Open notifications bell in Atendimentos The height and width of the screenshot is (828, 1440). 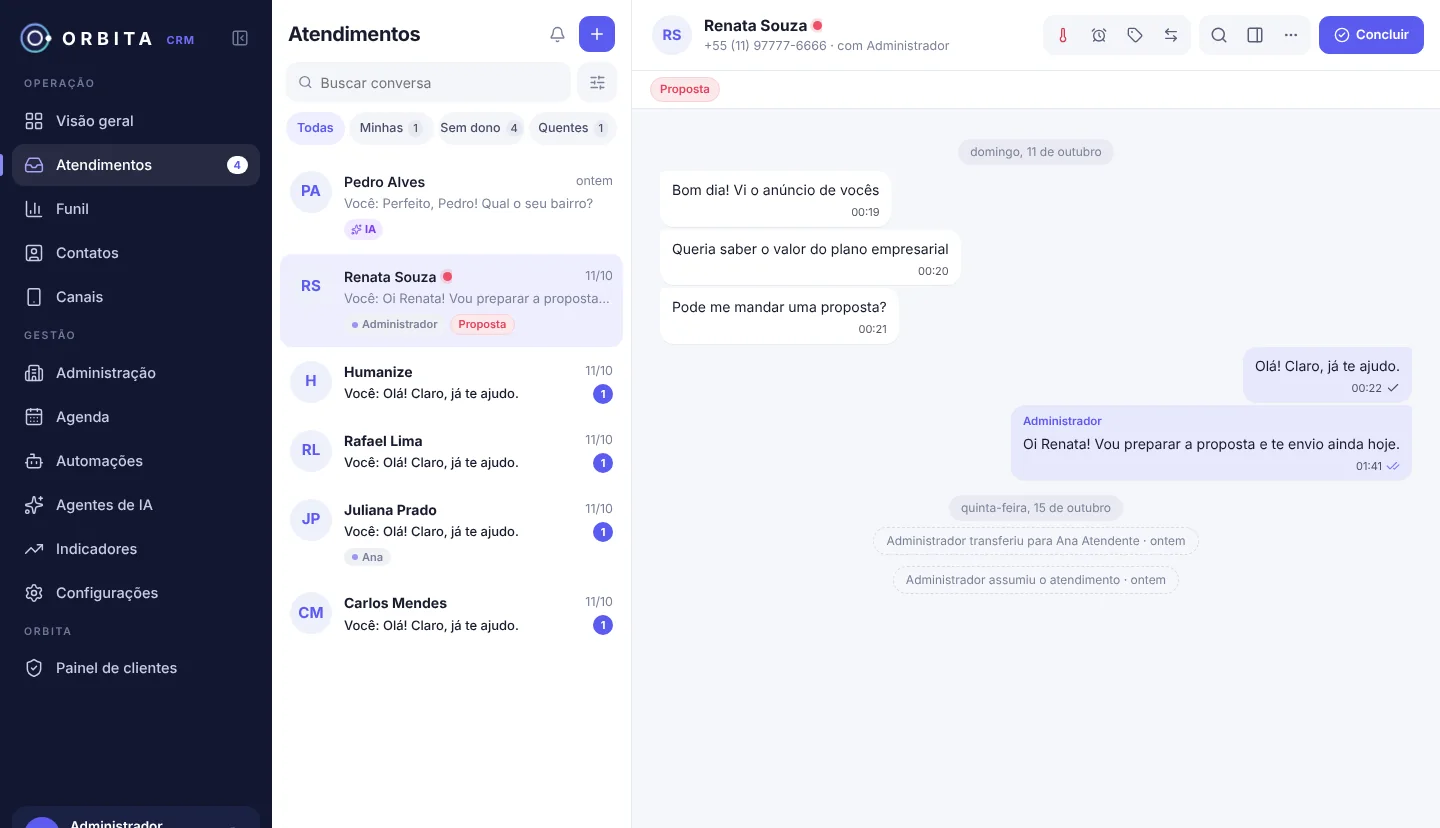tap(558, 34)
